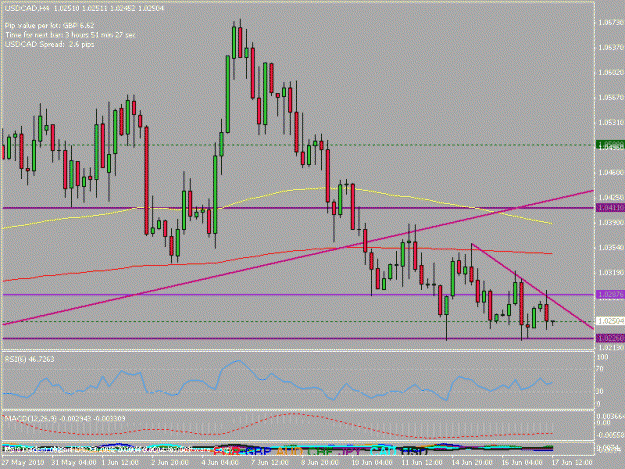Viewport: 625px width, 469px height.
Task: Click the green CHF currency label
Action: click(x=320, y=451)
